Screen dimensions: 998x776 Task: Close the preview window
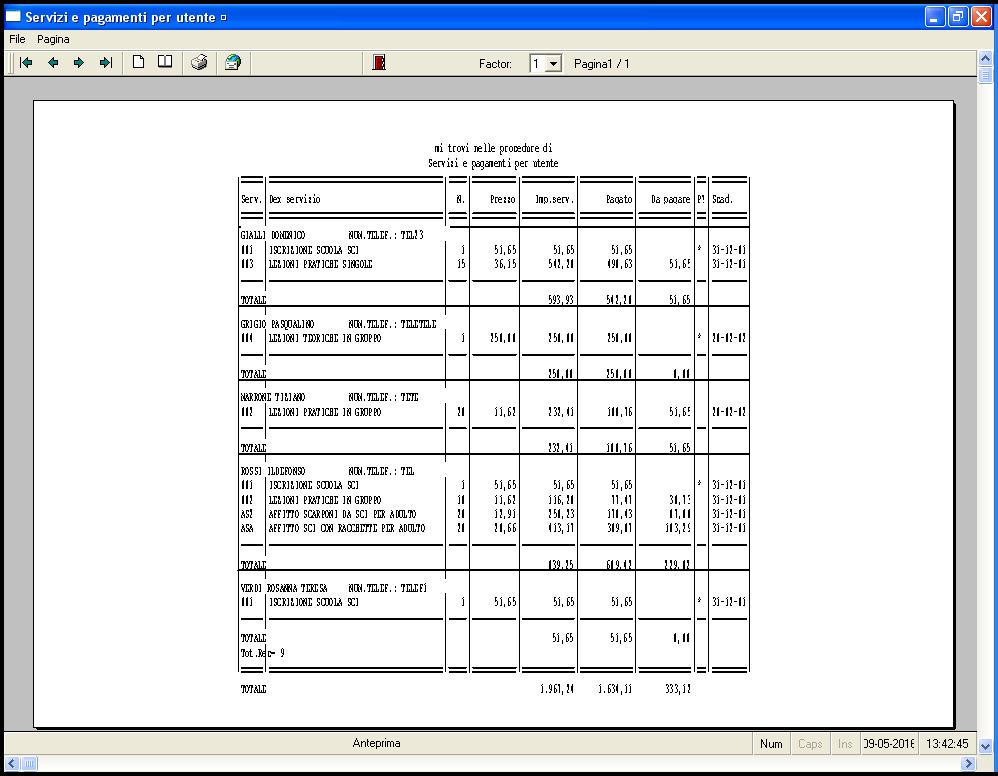click(981, 17)
